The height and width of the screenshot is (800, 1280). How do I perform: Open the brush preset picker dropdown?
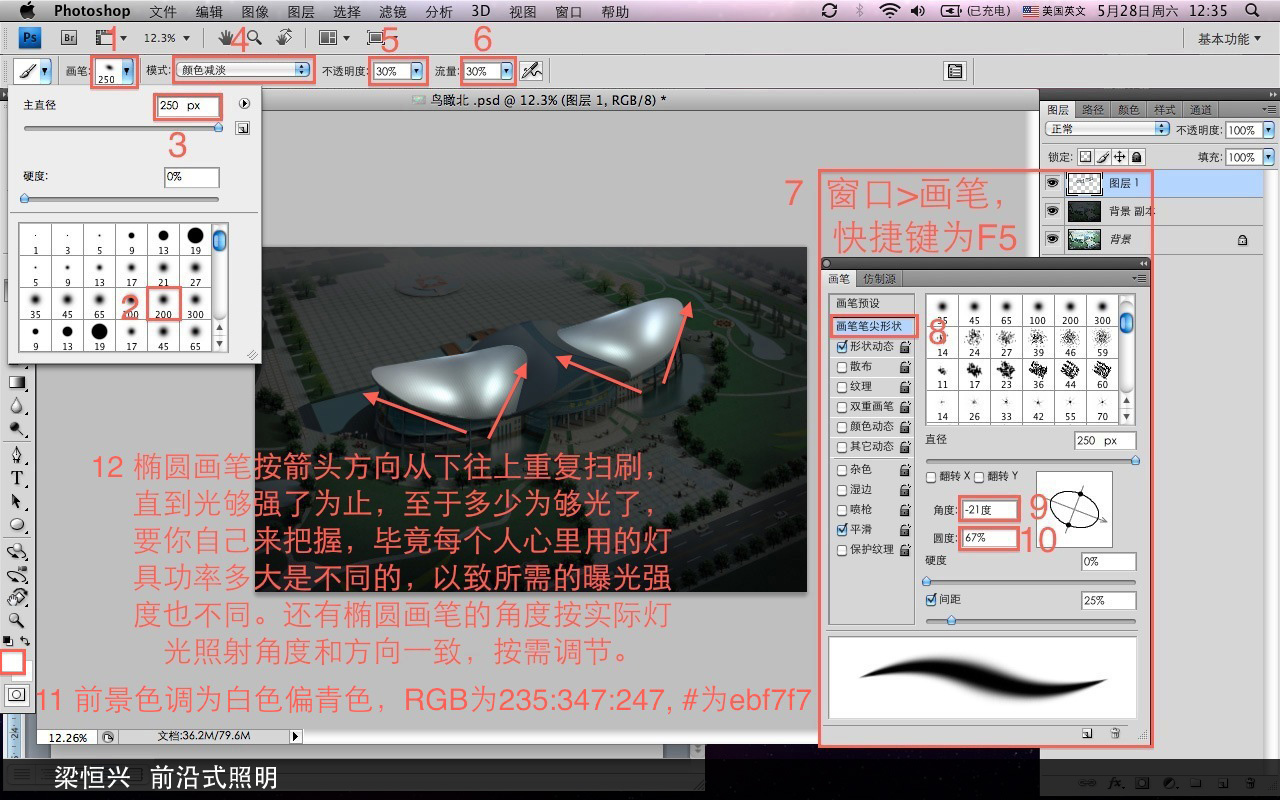[126, 71]
